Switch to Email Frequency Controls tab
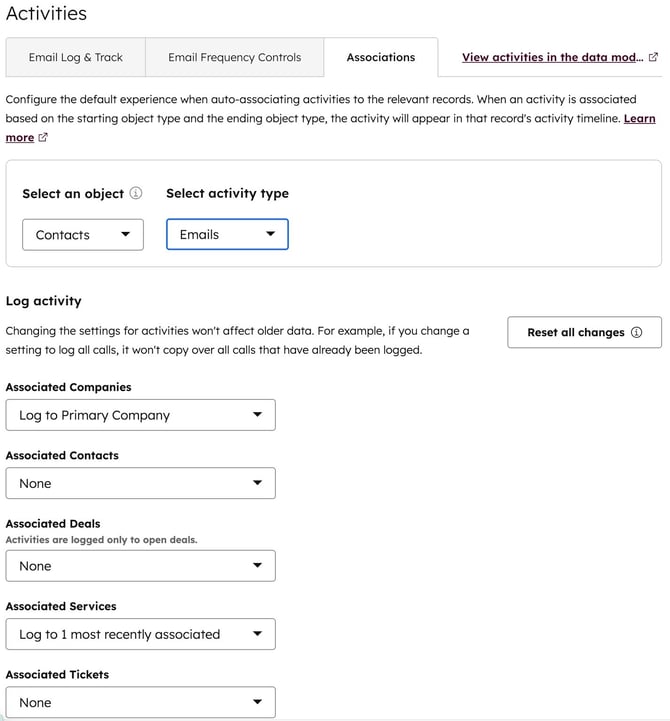This screenshot has height=721, width=670. [234, 58]
